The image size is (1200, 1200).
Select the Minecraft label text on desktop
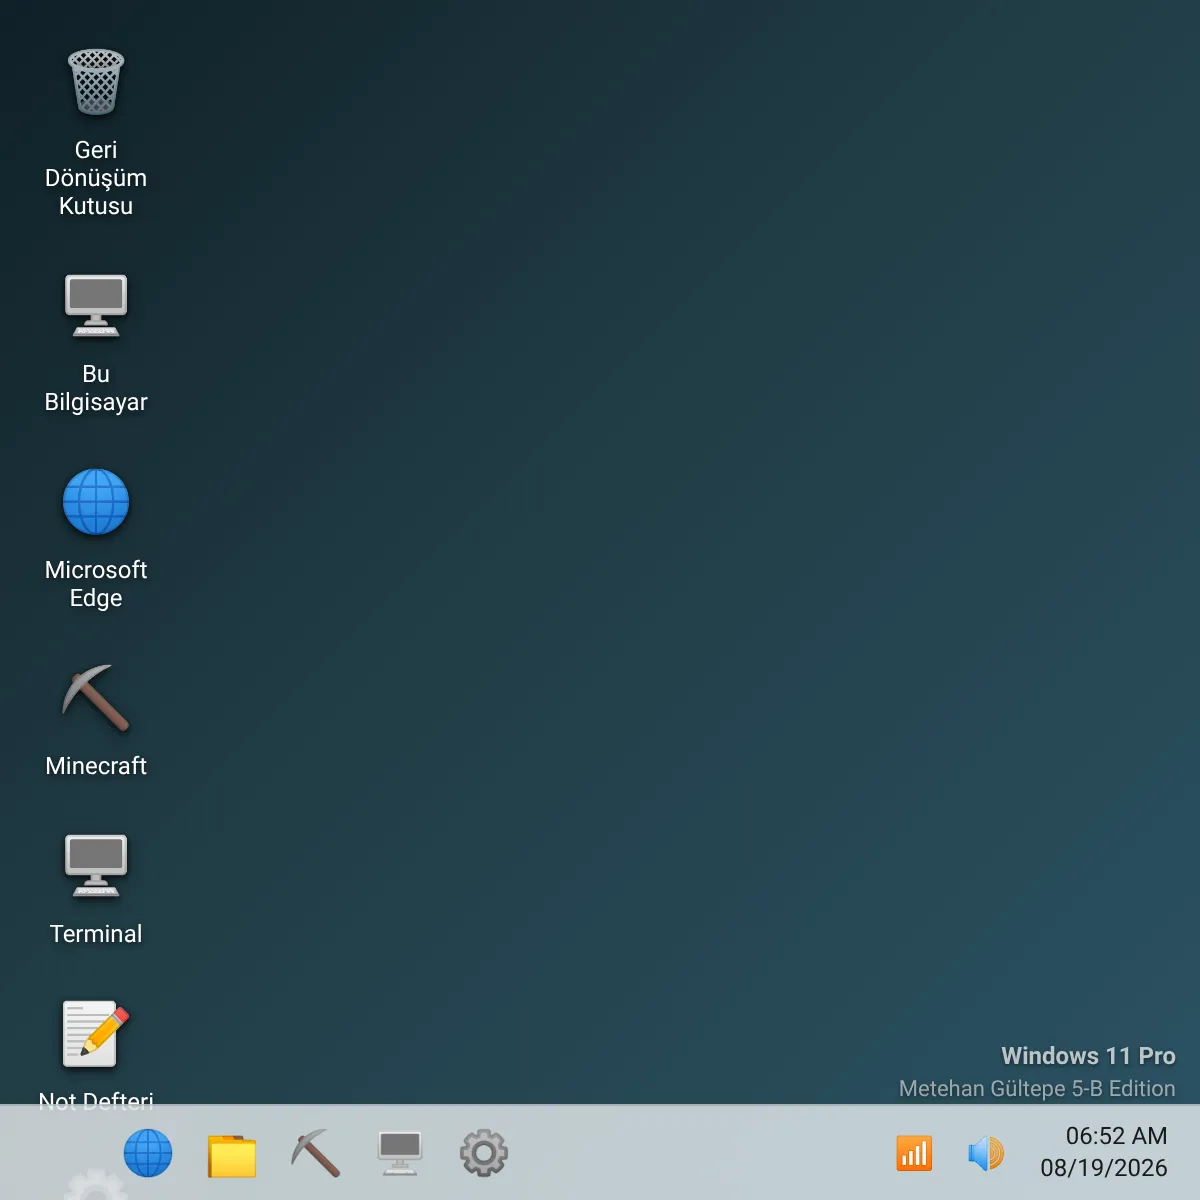(96, 766)
